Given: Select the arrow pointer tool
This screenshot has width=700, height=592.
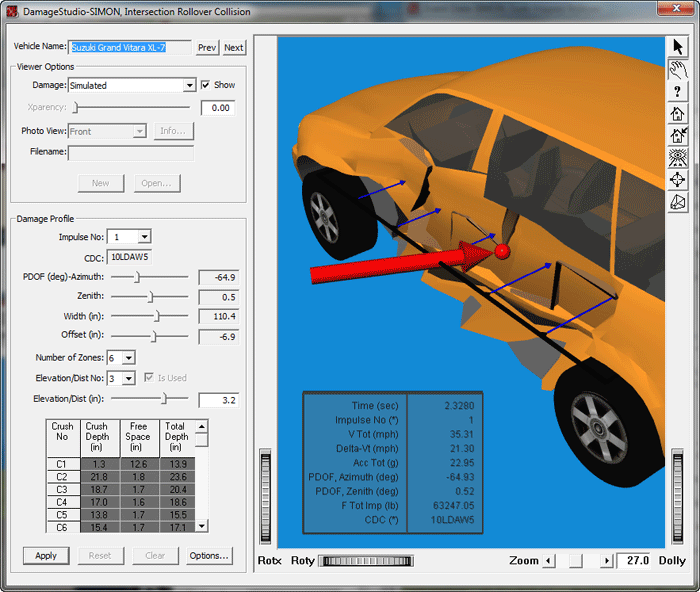Looking at the screenshot, I should (679, 47).
